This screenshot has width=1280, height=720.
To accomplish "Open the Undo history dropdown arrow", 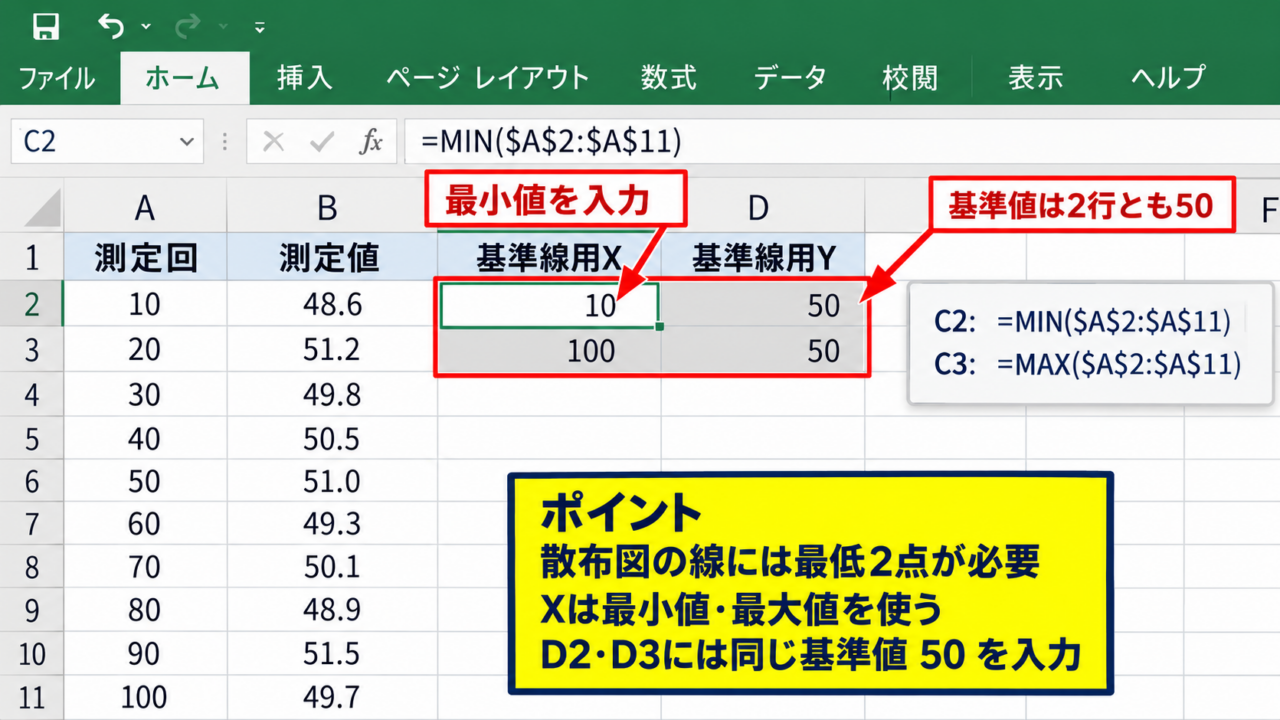I will (x=146, y=27).
